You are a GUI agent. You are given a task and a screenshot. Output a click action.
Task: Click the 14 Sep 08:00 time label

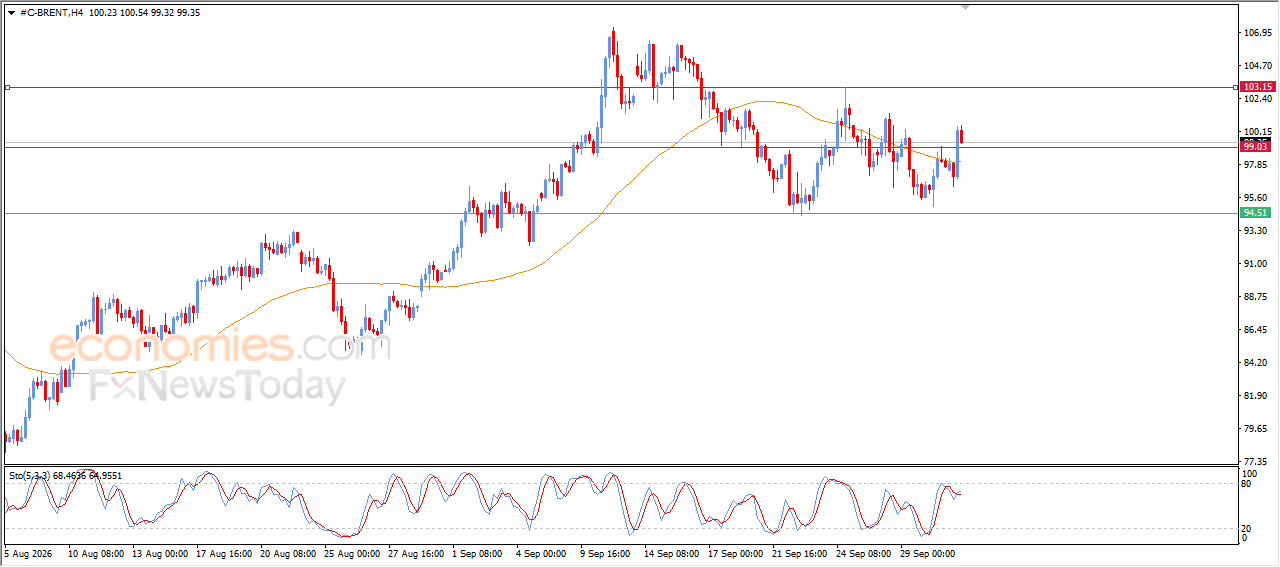tap(672, 552)
